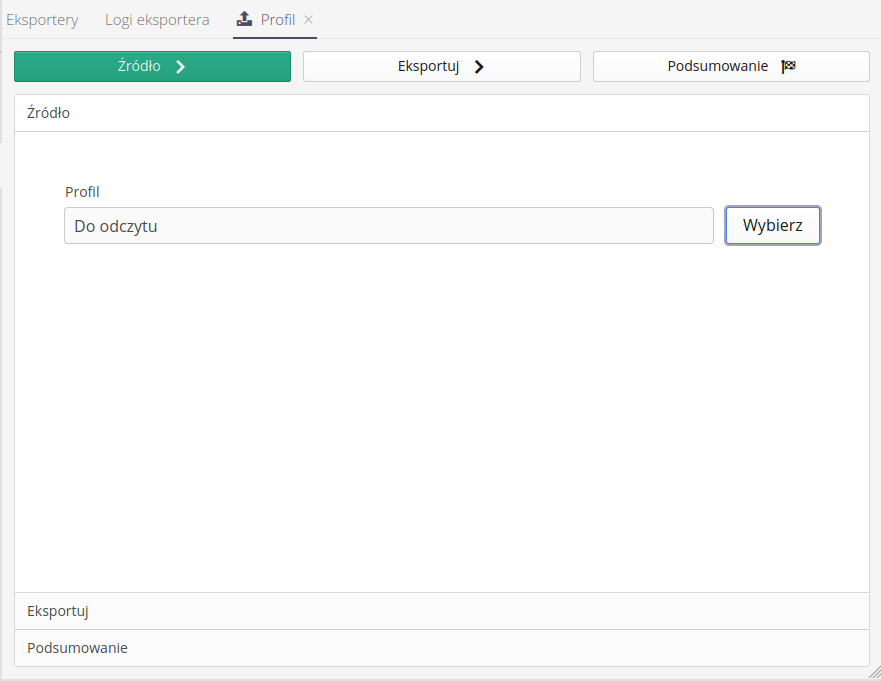This screenshot has height=681, width=881.
Task: Go to the Eksportuj wizard step button
Action: pyautogui.click(x=428, y=67)
